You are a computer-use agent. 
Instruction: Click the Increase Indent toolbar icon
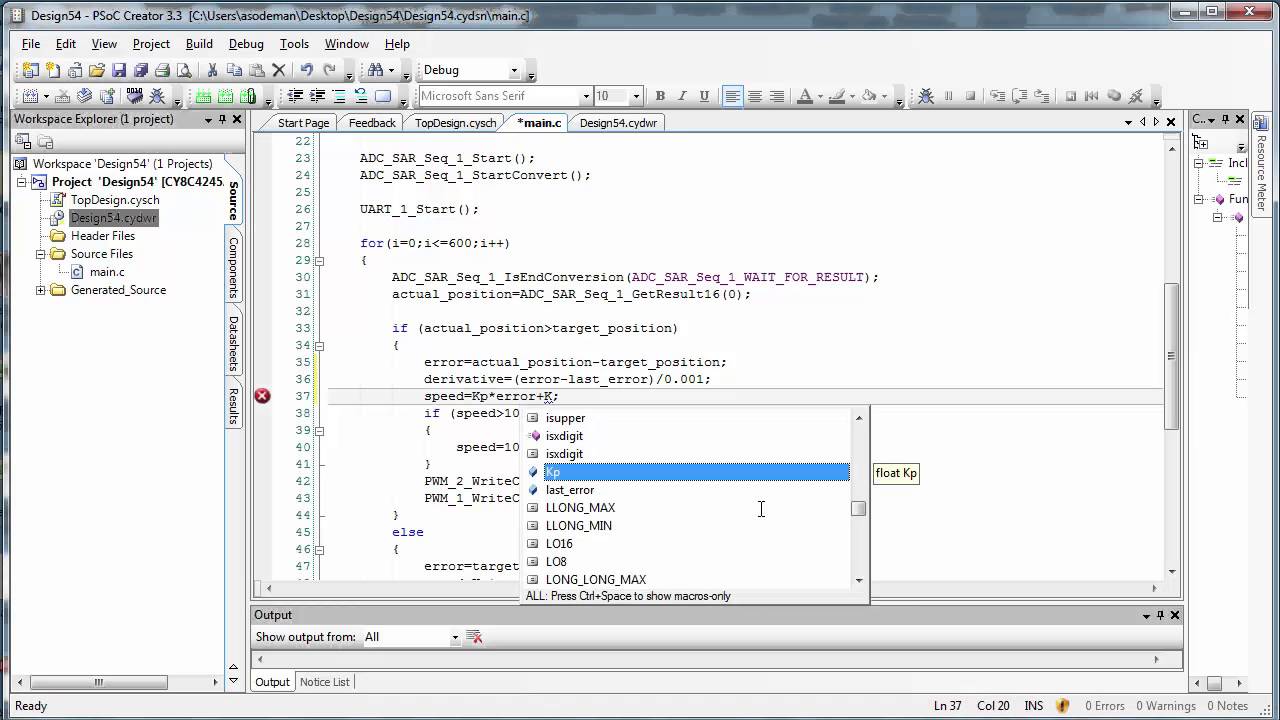(317, 96)
